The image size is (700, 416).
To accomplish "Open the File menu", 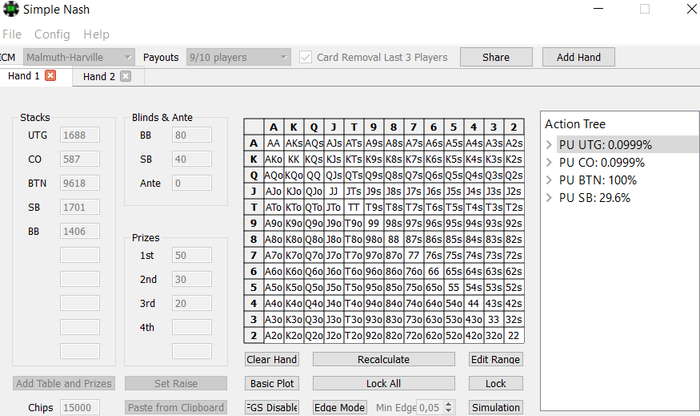I will 12,34.
